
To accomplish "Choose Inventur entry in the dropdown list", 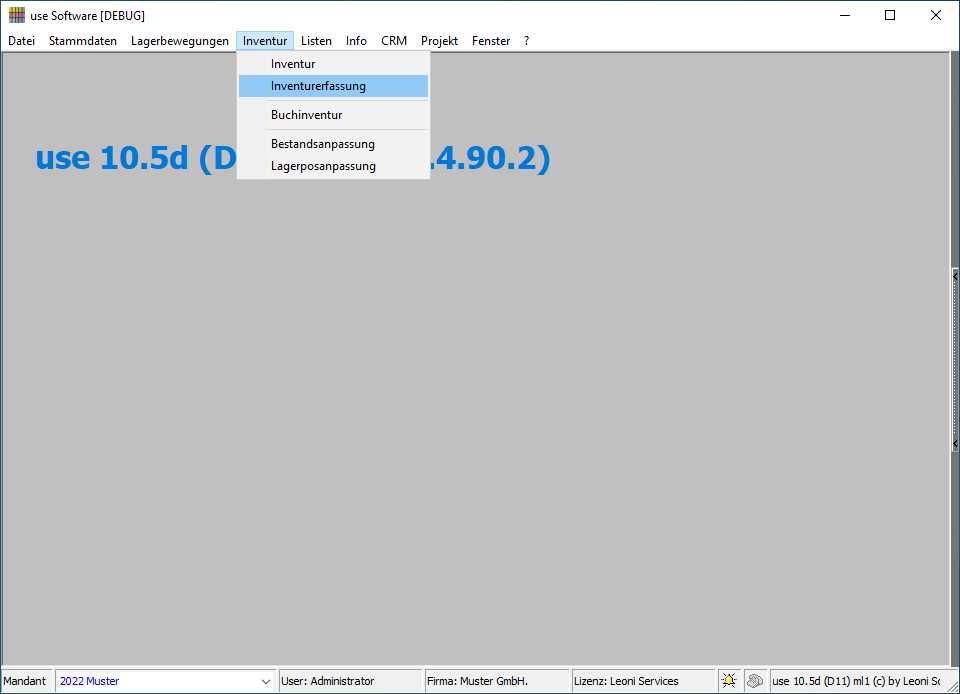I will click(x=334, y=64).
